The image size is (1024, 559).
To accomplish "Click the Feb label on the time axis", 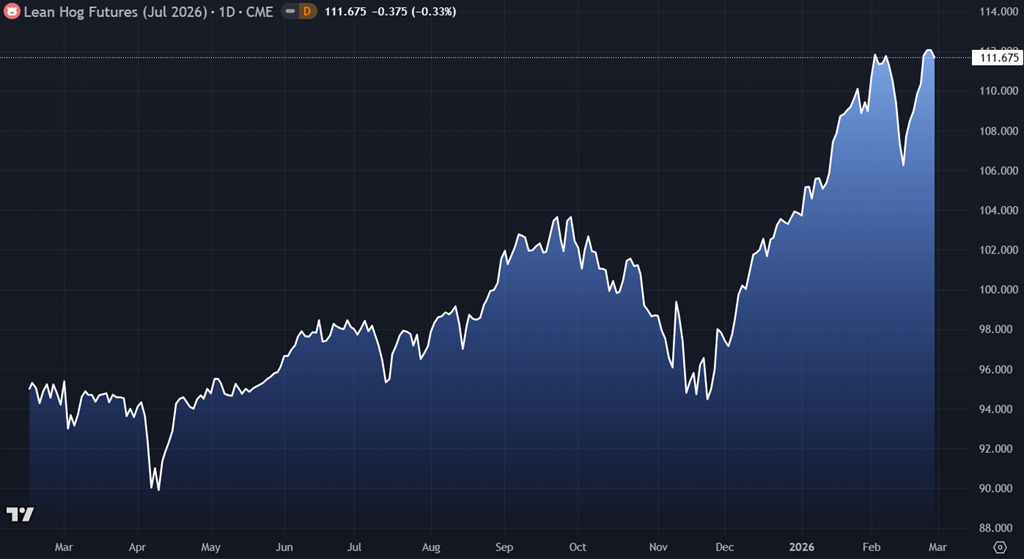I will point(870,547).
